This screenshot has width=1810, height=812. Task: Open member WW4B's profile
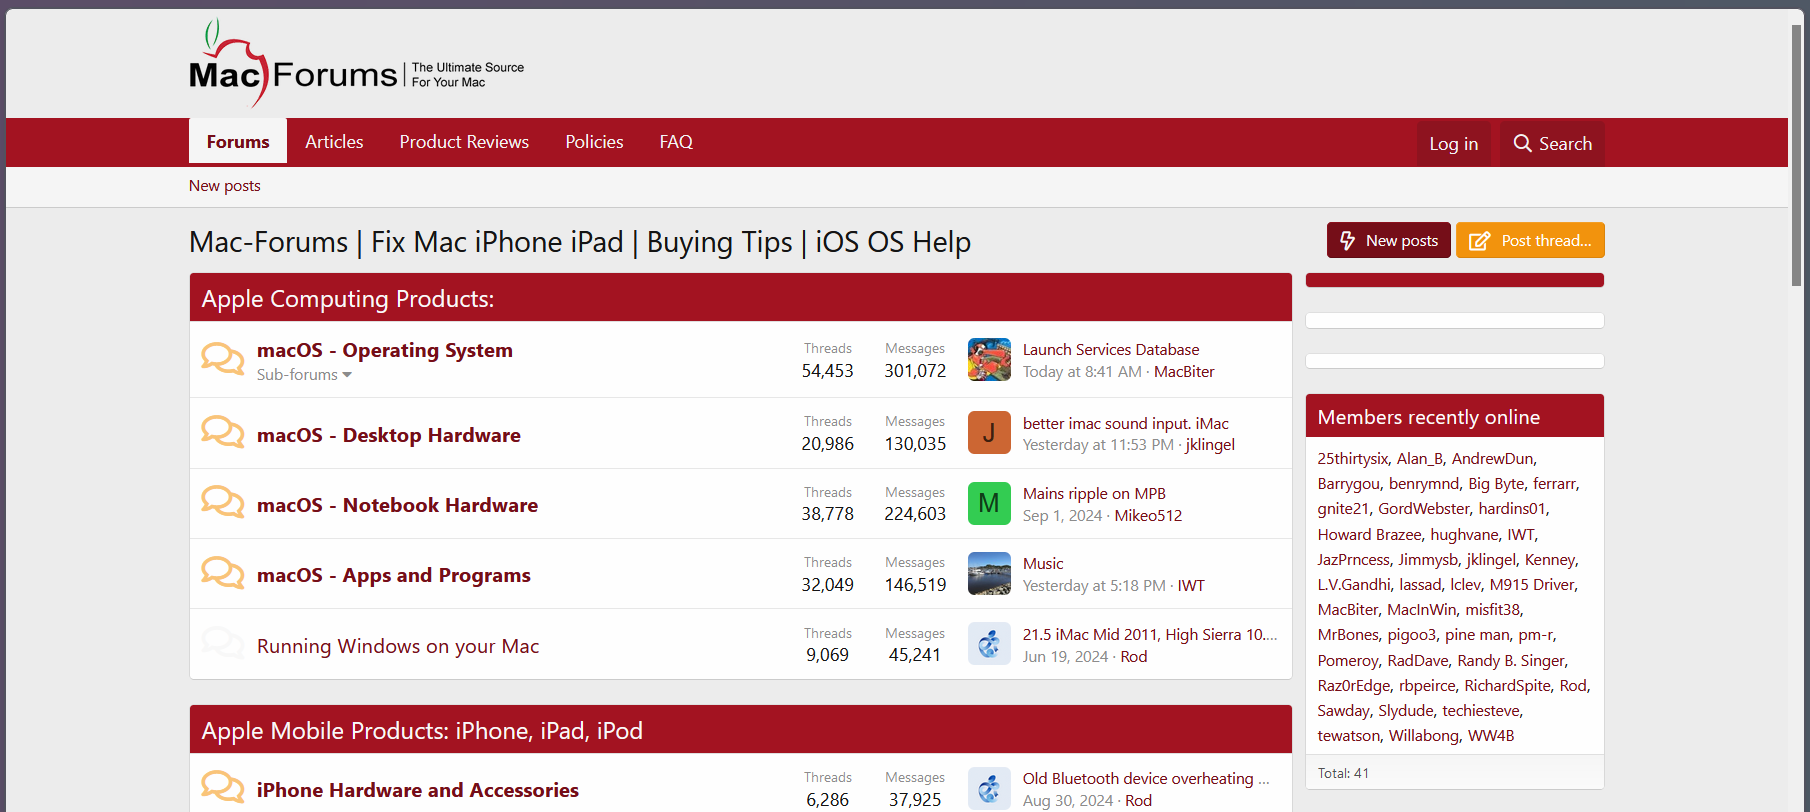[1491, 736]
